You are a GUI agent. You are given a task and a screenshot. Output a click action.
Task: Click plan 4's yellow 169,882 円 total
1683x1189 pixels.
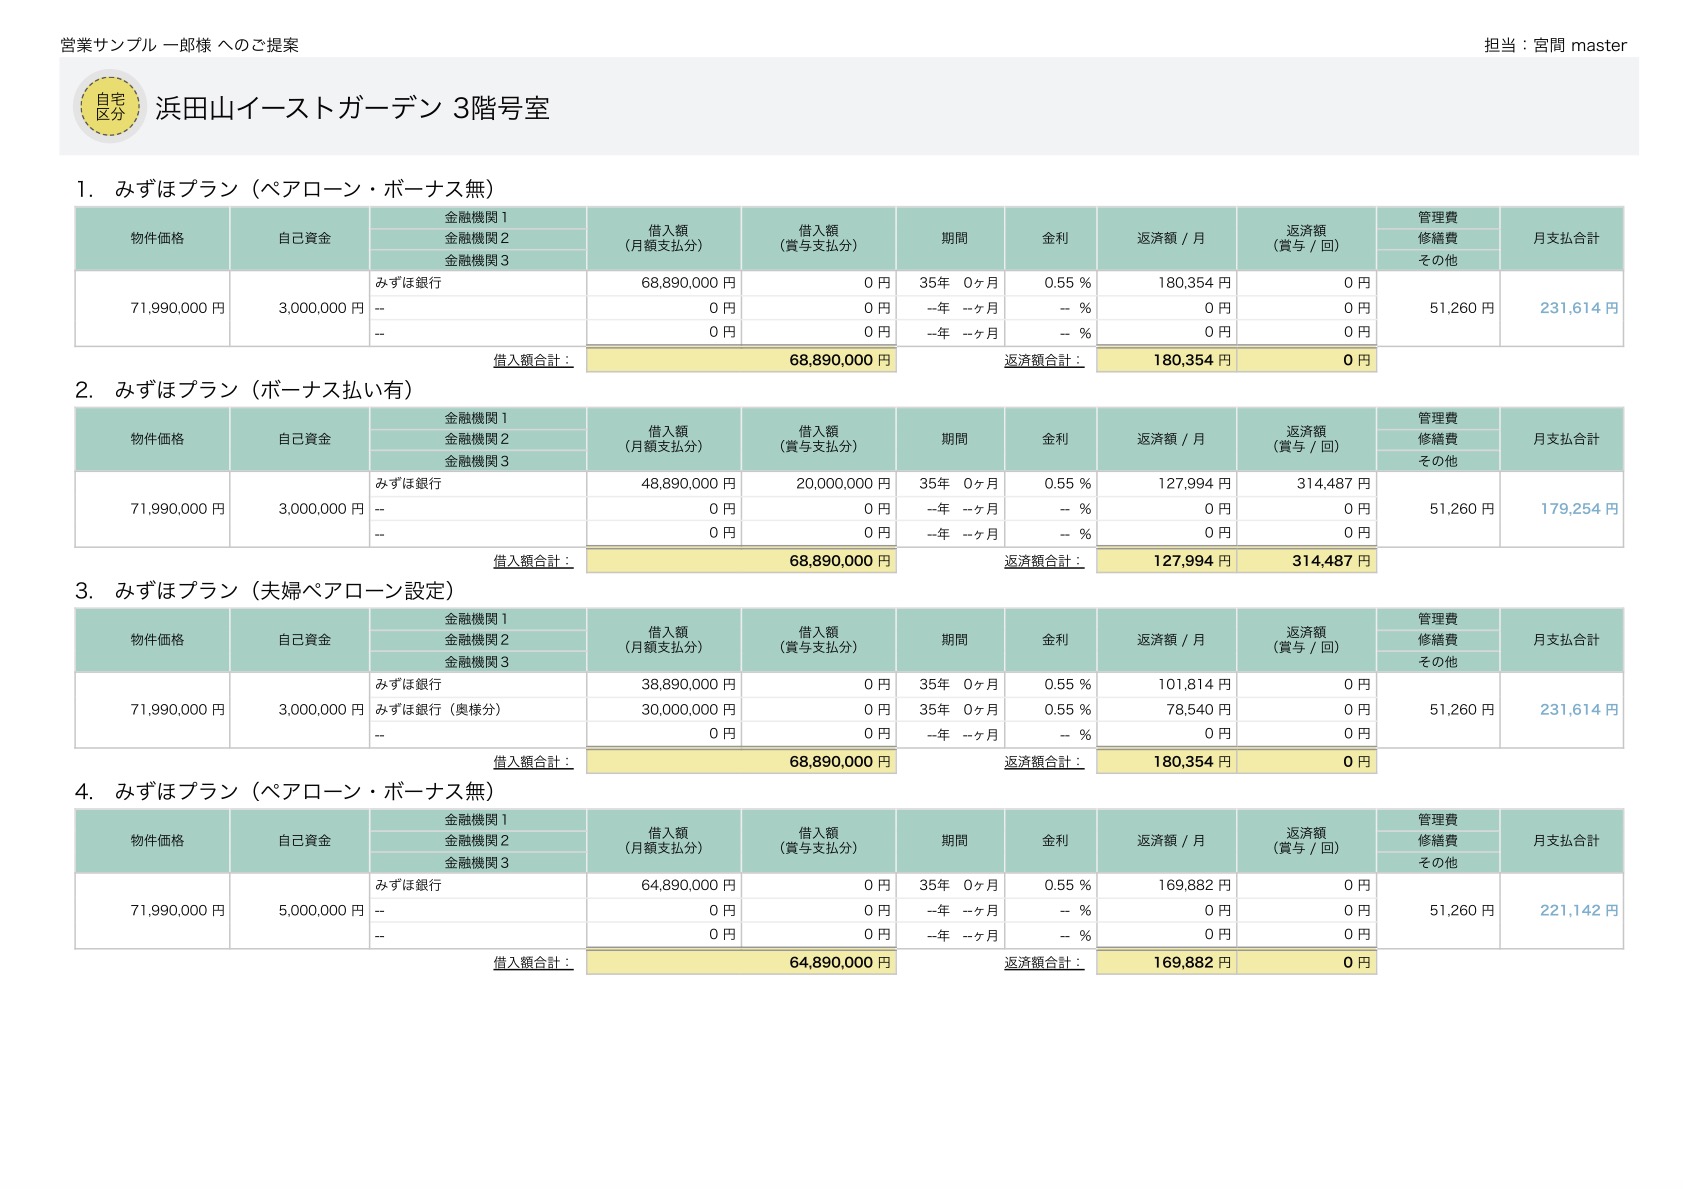coord(1167,962)
